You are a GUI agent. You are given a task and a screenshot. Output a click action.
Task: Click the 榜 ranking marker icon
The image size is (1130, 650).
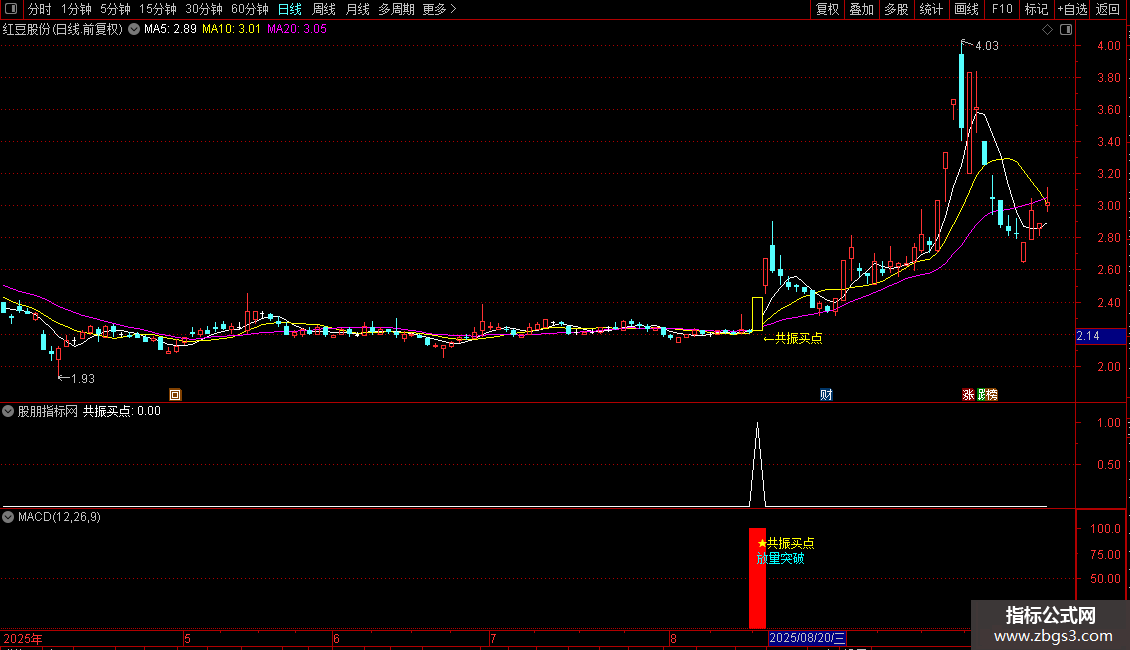pyautogui.click(x=991, y=394)
